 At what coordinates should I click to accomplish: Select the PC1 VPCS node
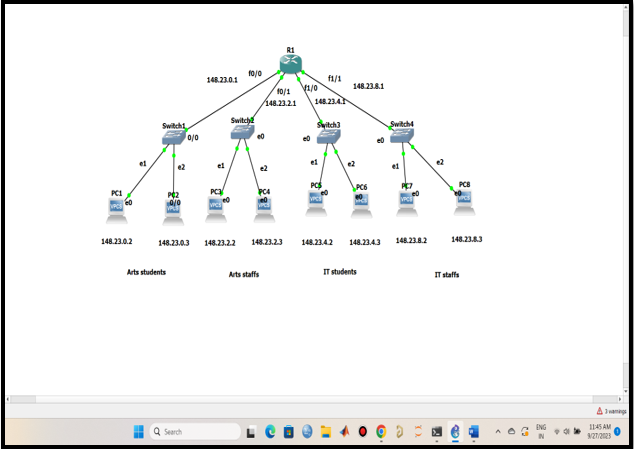coord(116,211)
